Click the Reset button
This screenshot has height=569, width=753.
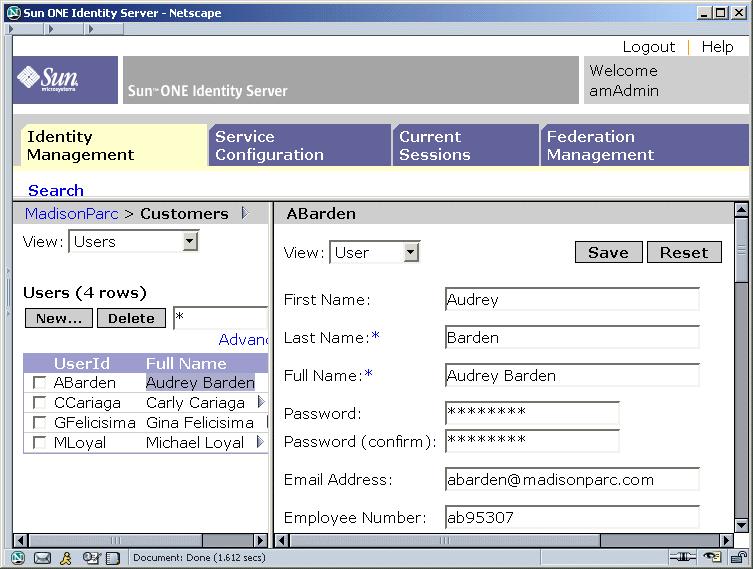click(684, 252)
